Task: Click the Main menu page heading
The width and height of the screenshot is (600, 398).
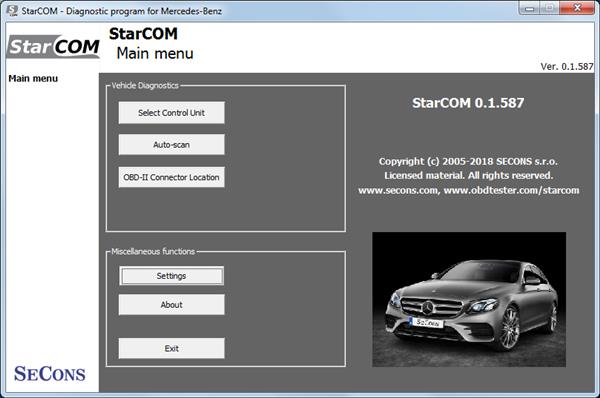Action: [155, 53]
